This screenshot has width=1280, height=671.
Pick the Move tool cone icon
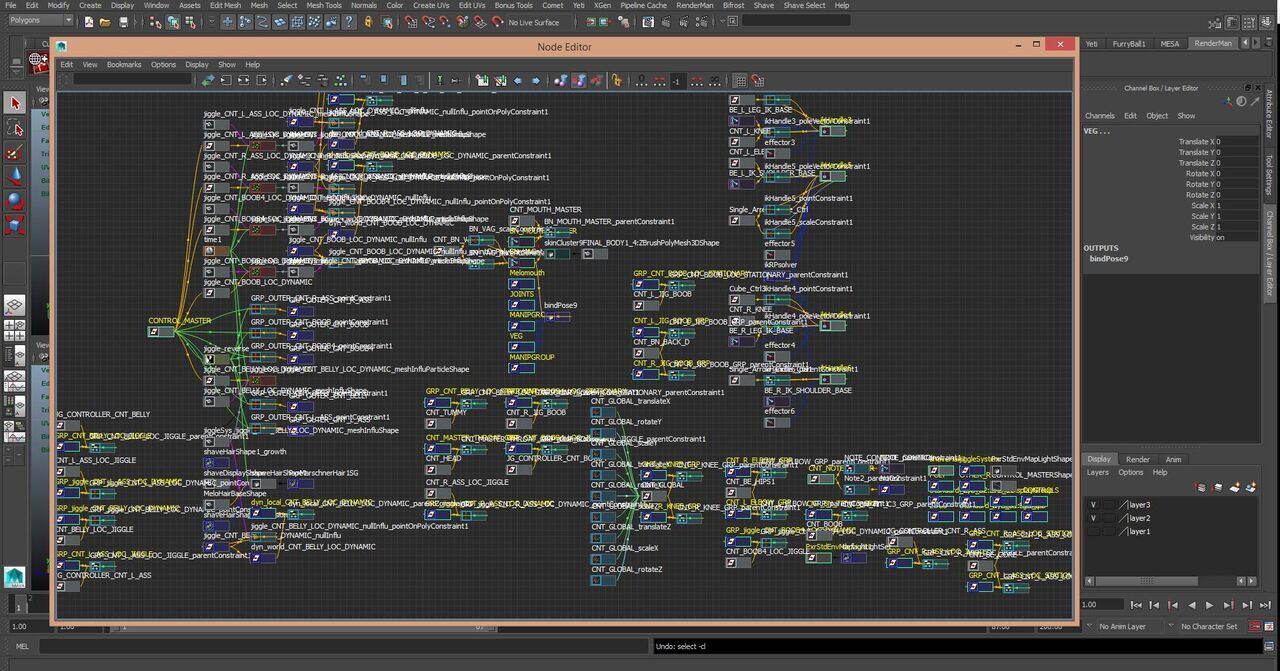15,177
